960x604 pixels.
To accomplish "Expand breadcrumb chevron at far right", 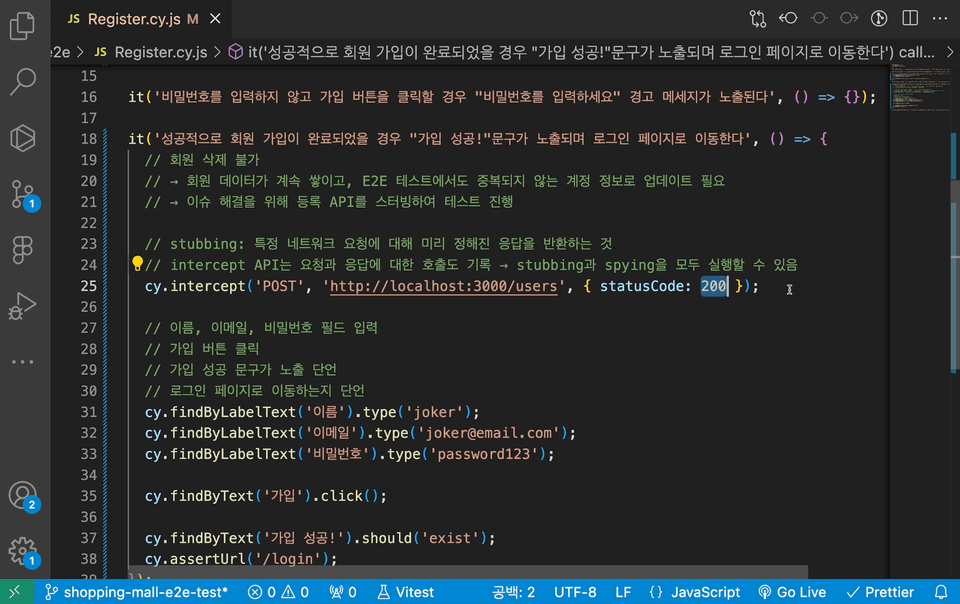I will pyautogui.click(x=950, y=52).
